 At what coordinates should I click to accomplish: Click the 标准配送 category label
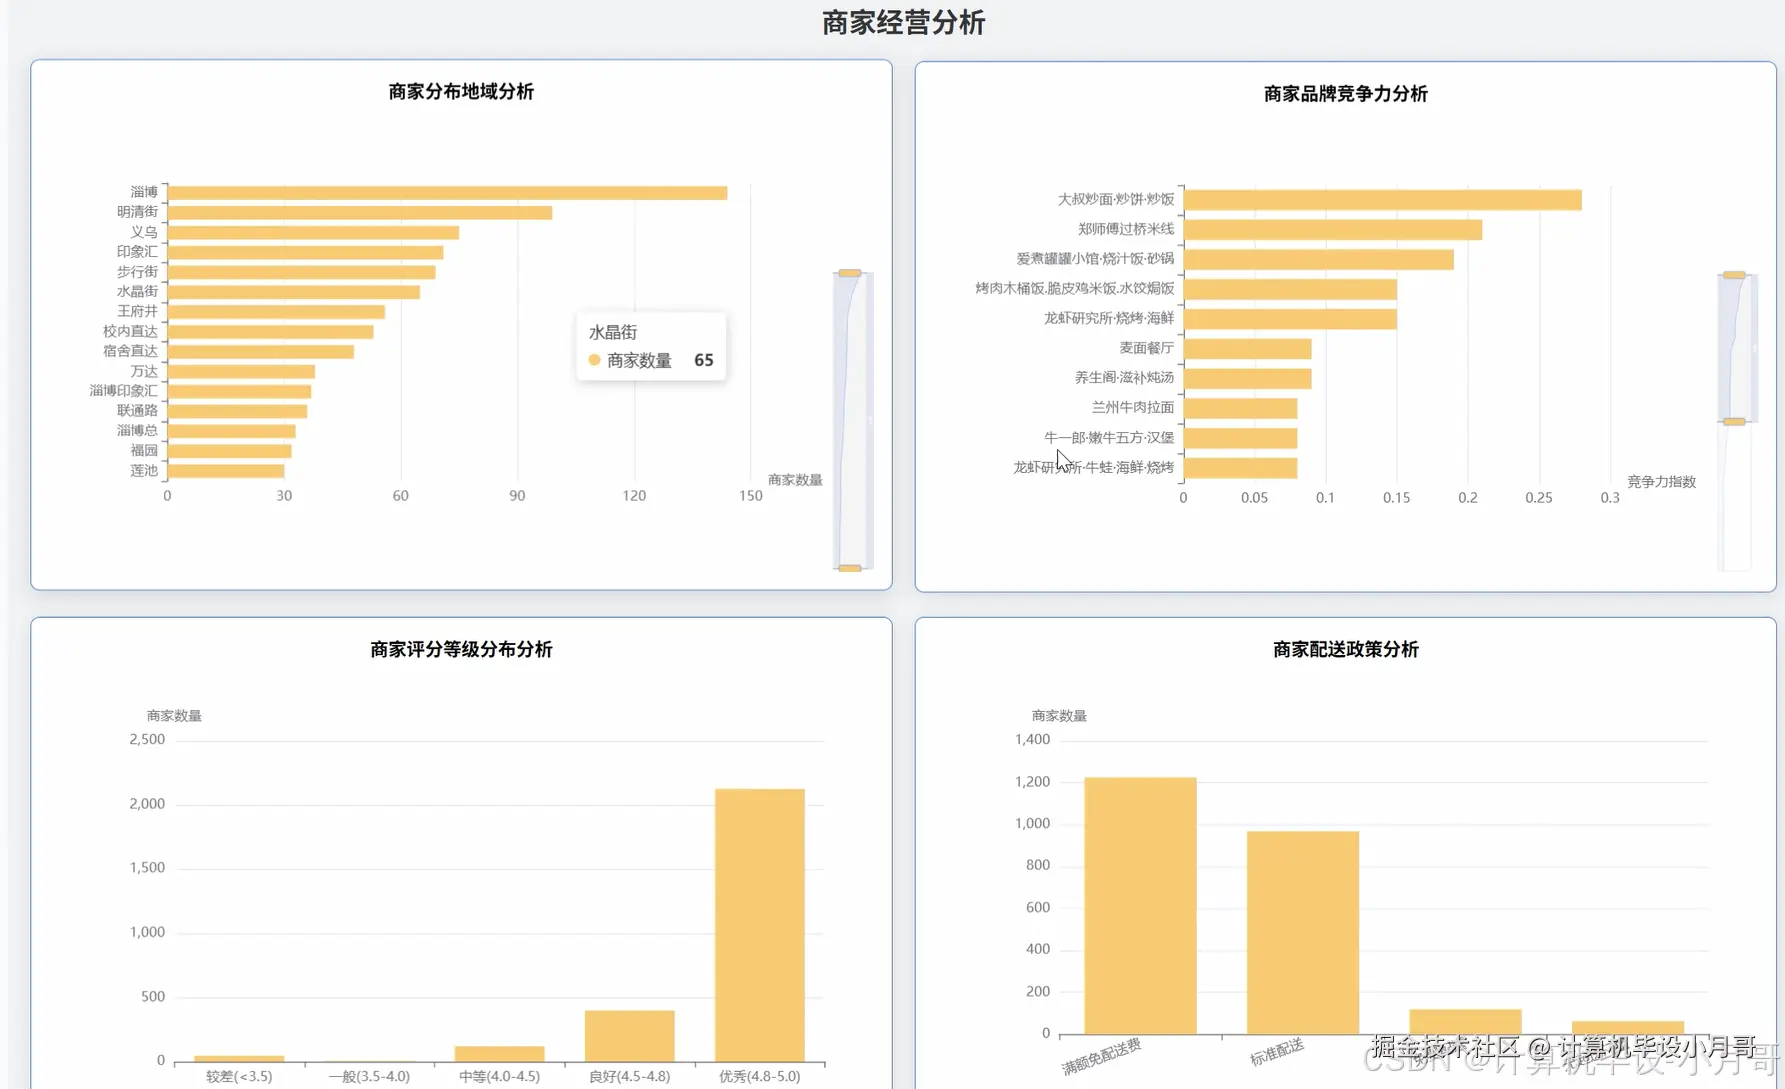(x=1277, y=1052)
